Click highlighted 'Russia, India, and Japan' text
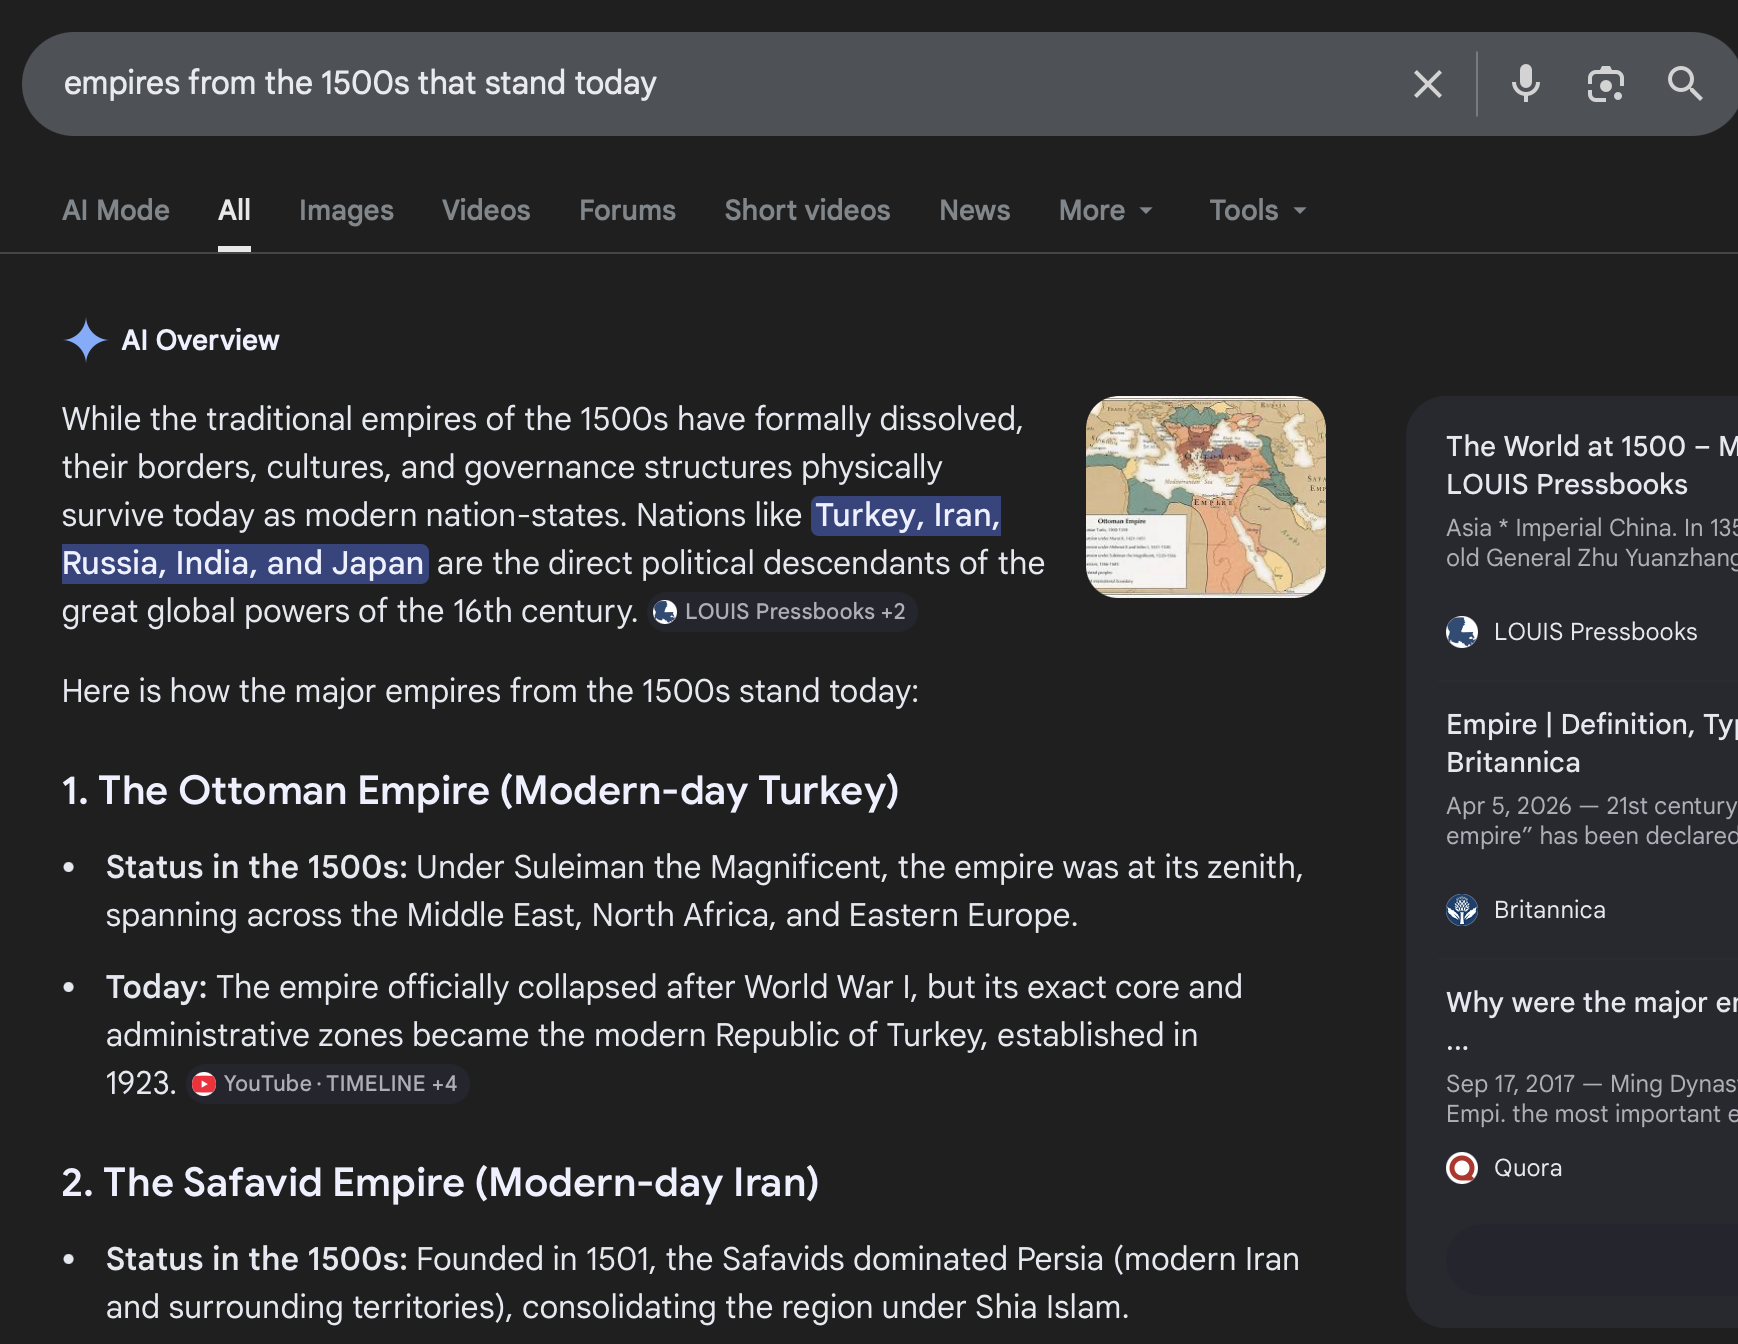Image resolution: width=1738 pixels, height=1344 pixels. (245, 563)
